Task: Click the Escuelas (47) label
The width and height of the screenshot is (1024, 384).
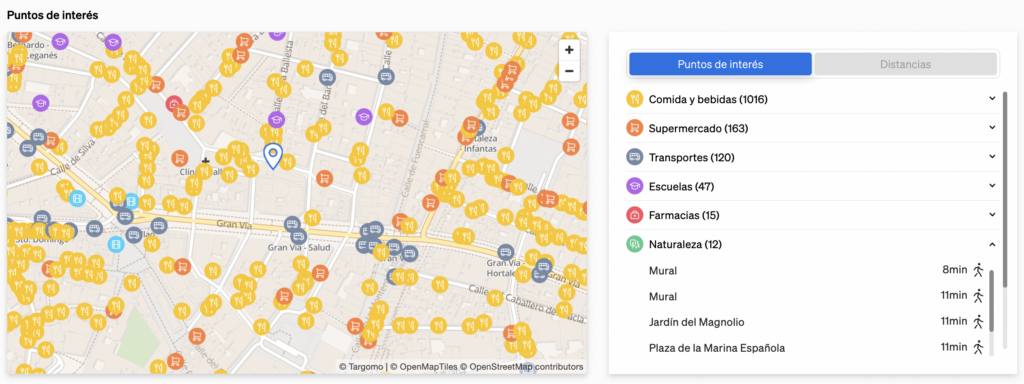Action: pyautogui.click(x=681, y=186)
